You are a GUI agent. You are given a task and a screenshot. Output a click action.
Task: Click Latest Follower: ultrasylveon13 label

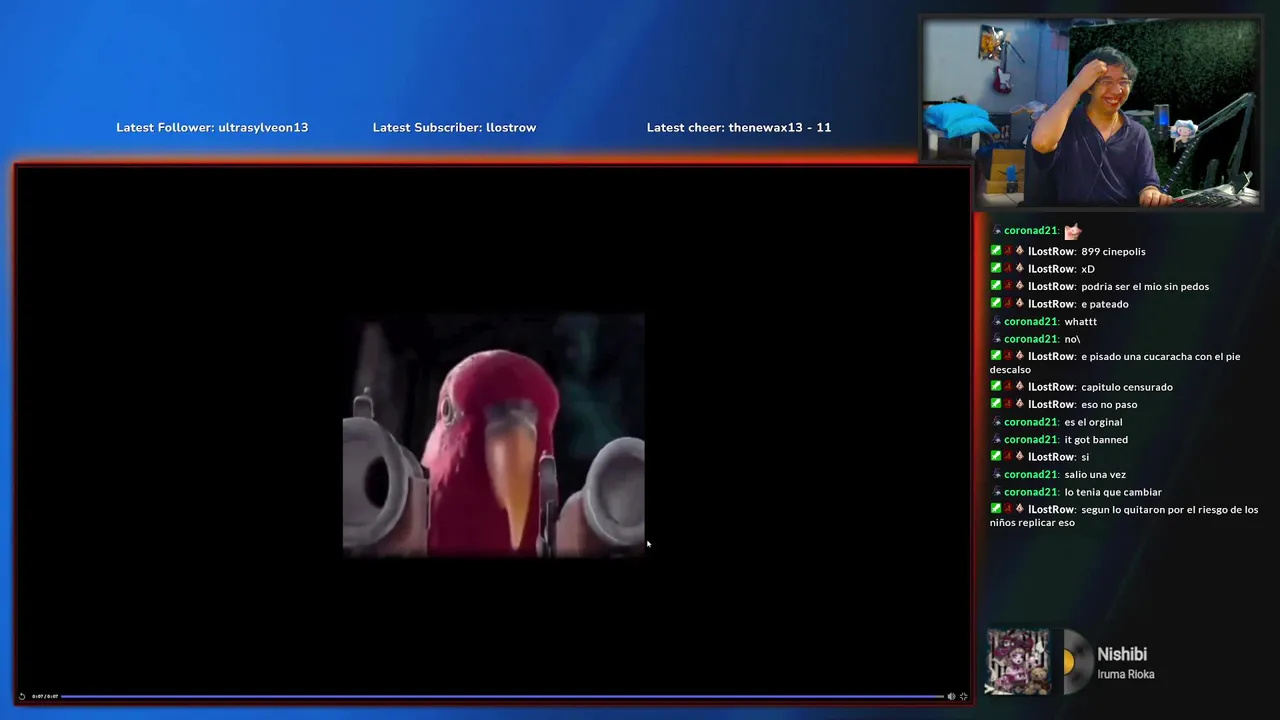click(x=212, y=127)
